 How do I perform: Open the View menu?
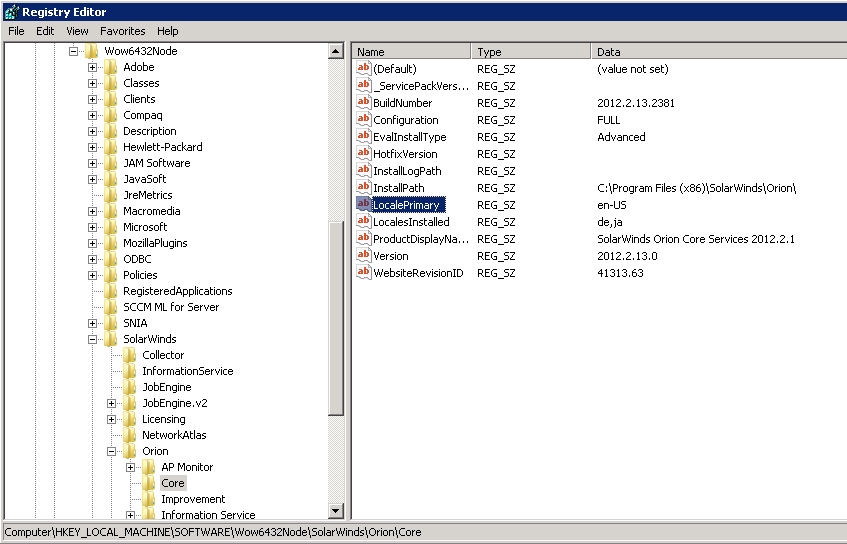click(77, 31)
